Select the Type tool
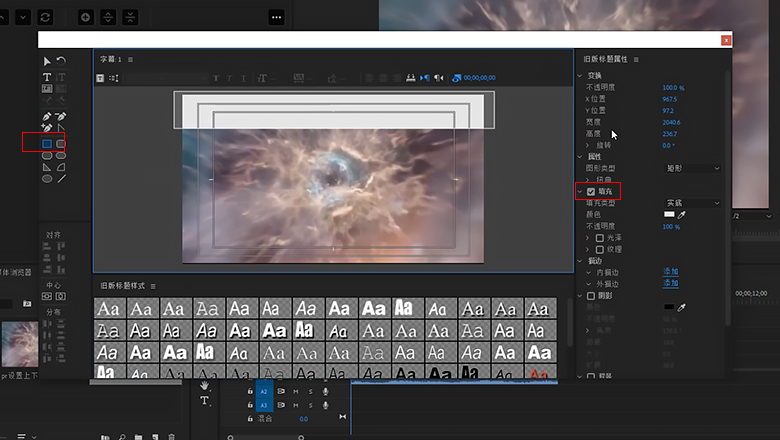 [x=47, y=77]
